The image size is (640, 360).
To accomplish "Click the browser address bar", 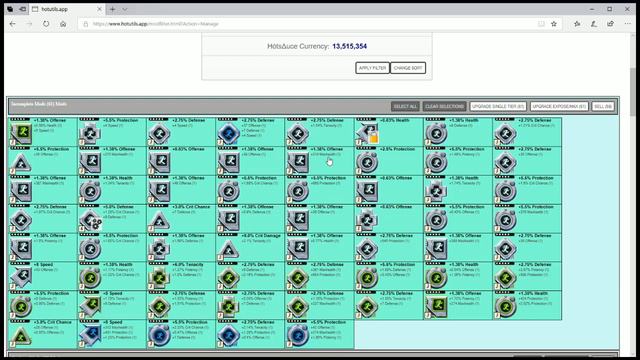I will 310,24.
